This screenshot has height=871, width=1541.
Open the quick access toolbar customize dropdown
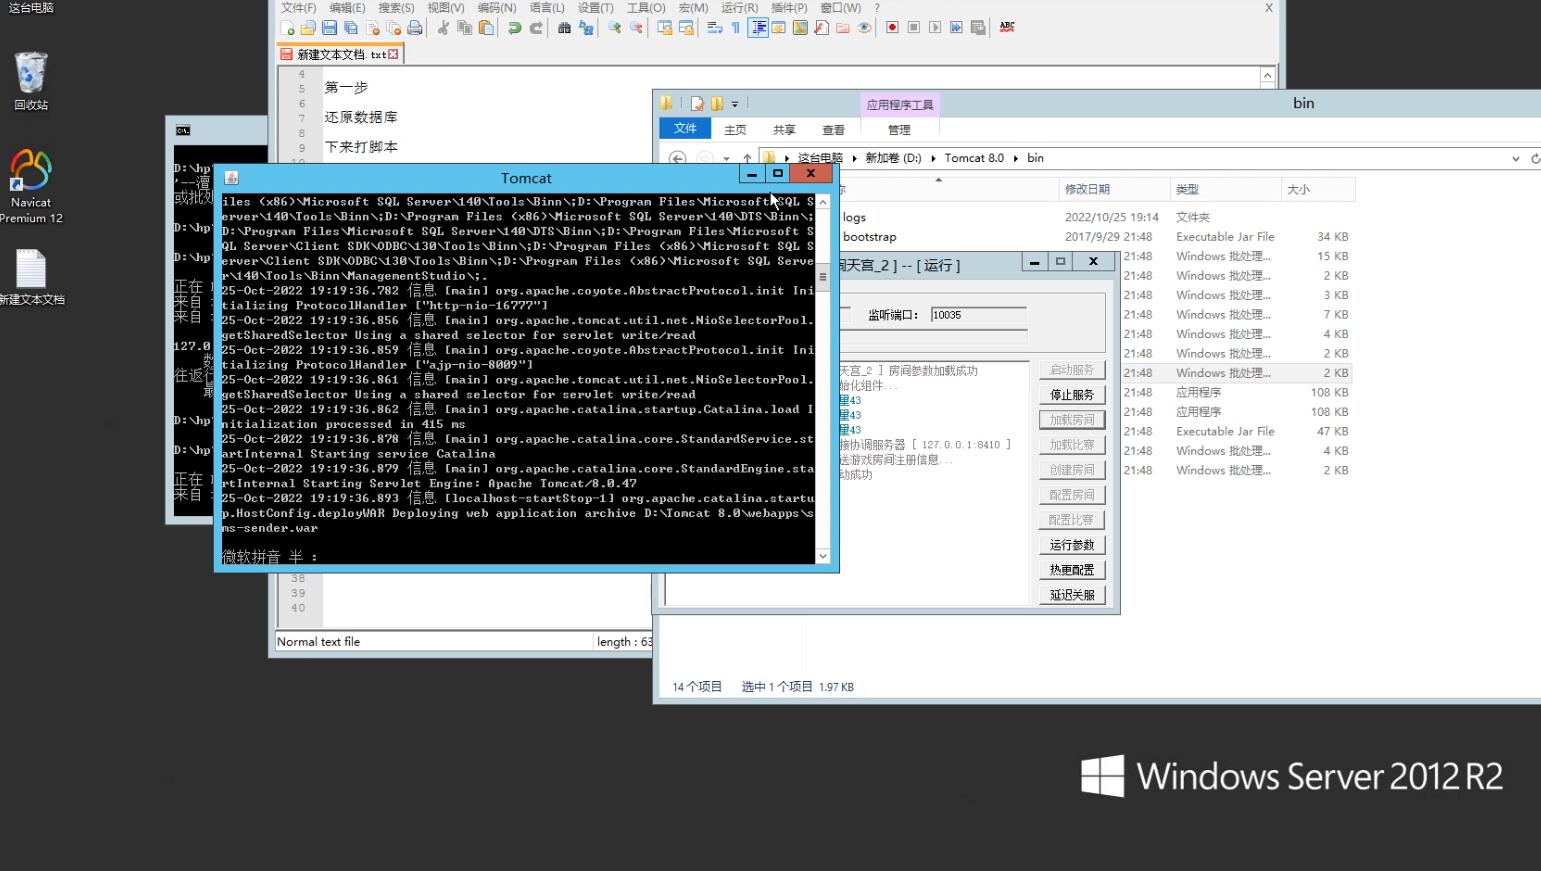click(735, 104)
